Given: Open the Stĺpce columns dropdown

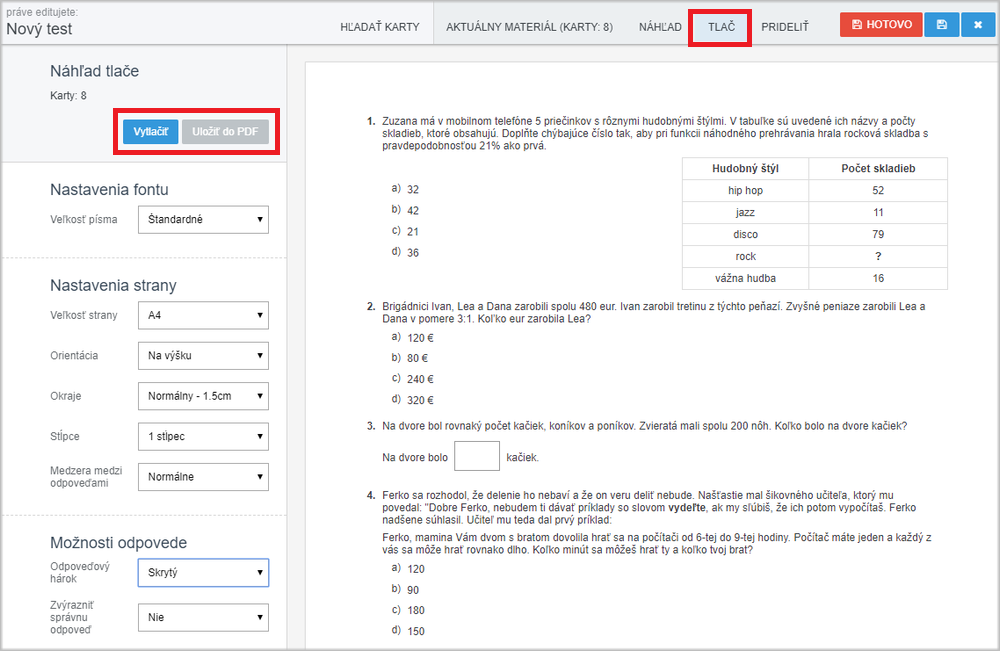Looking at the screenshot, I should point(203,436).
